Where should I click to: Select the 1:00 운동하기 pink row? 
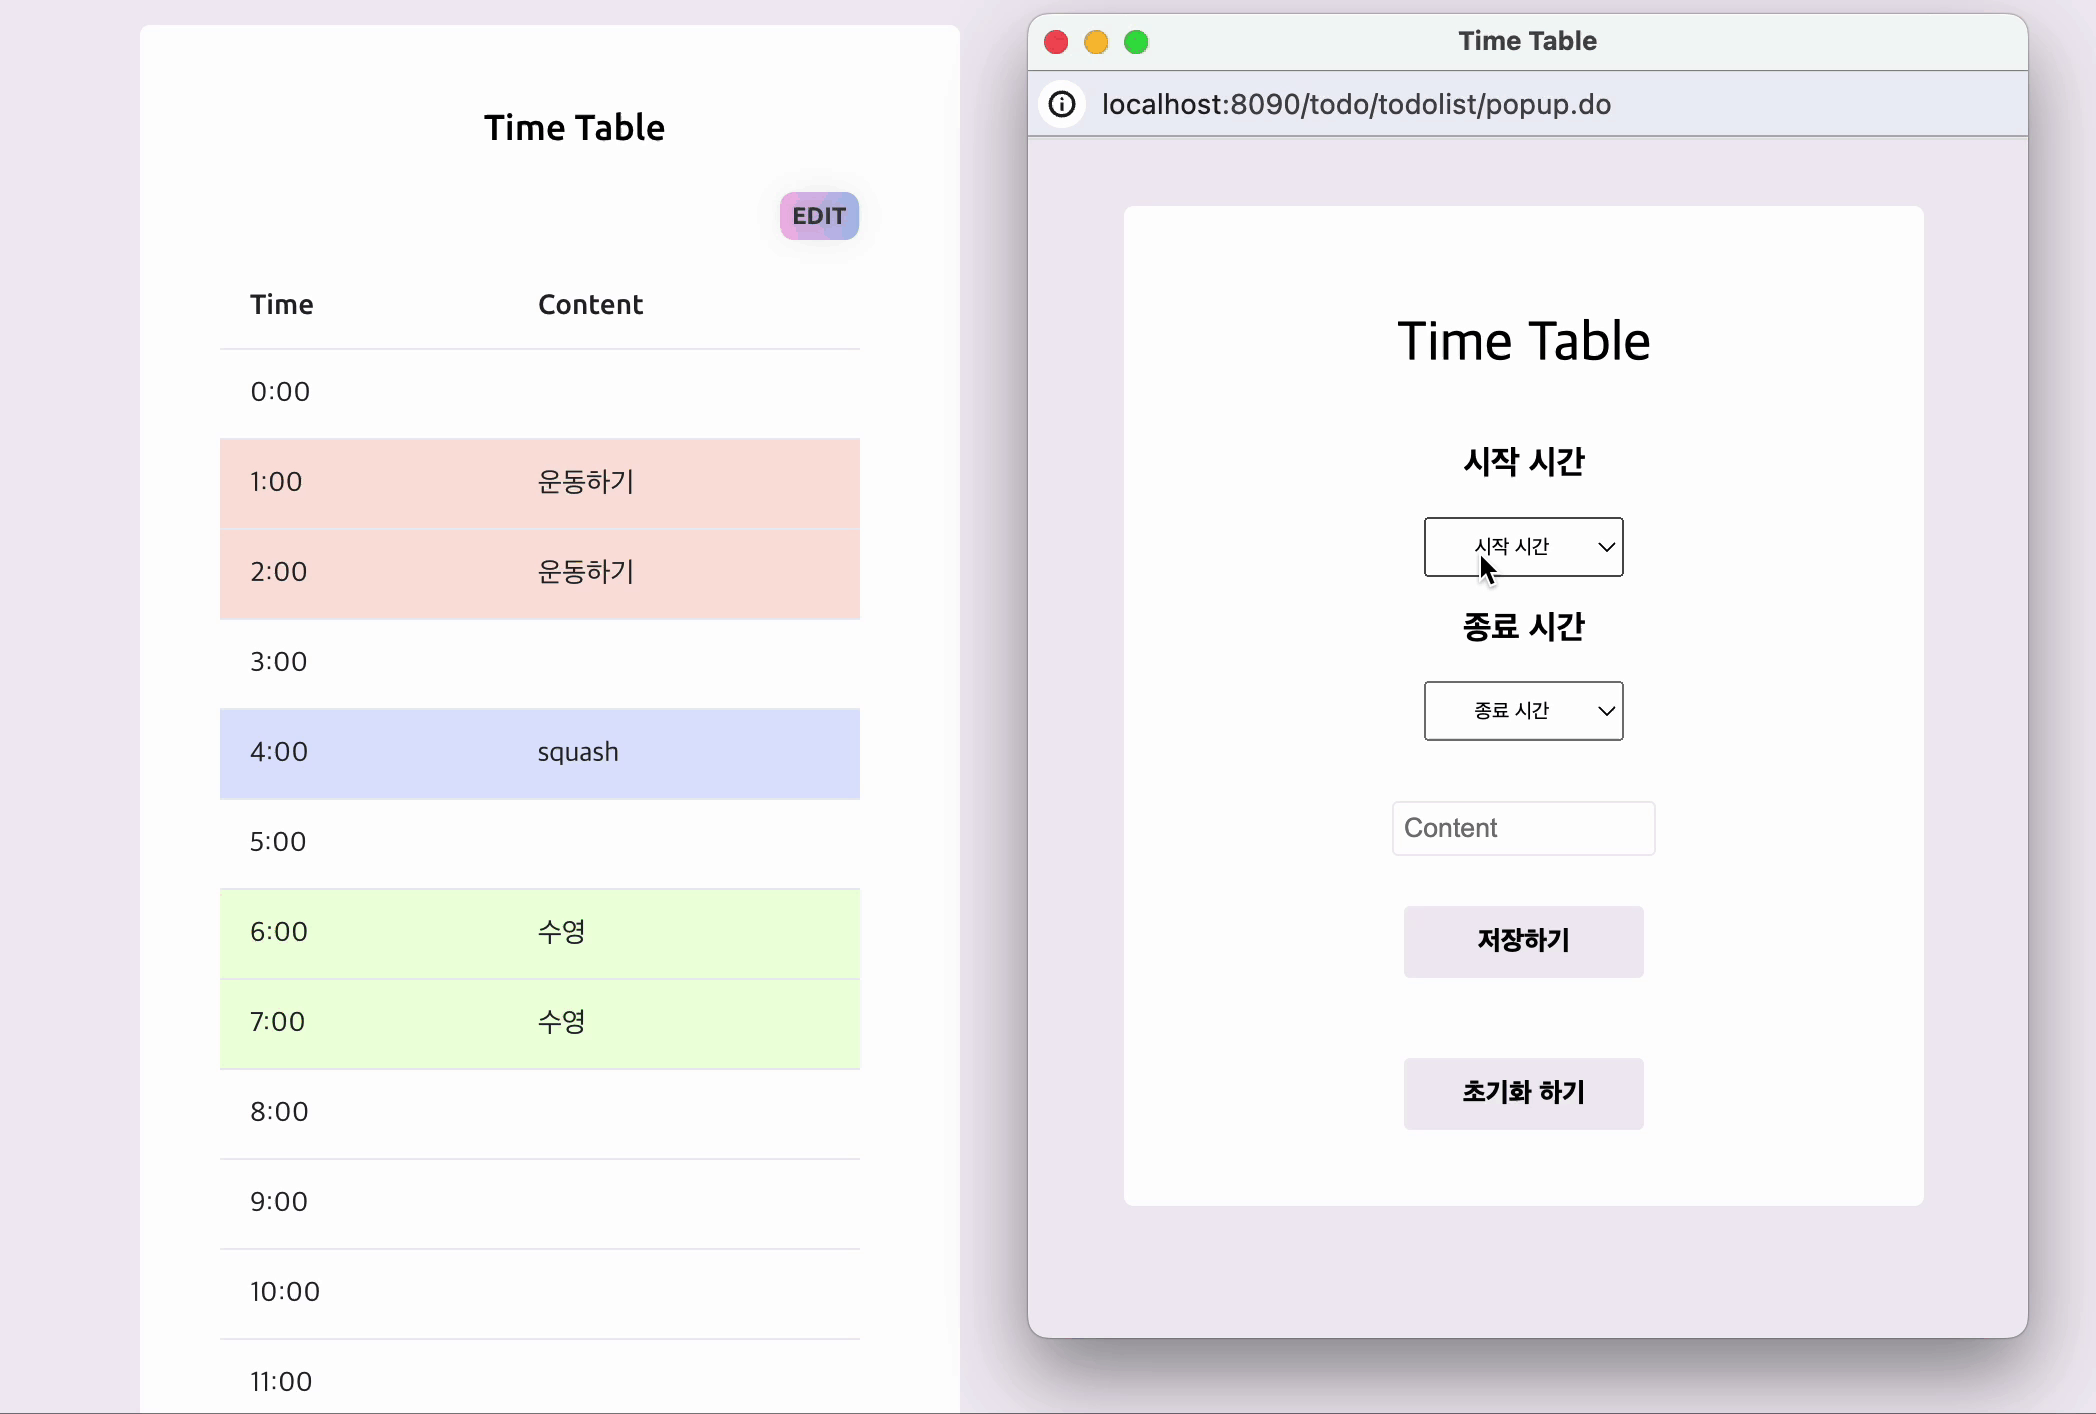(x=540, y=482)
